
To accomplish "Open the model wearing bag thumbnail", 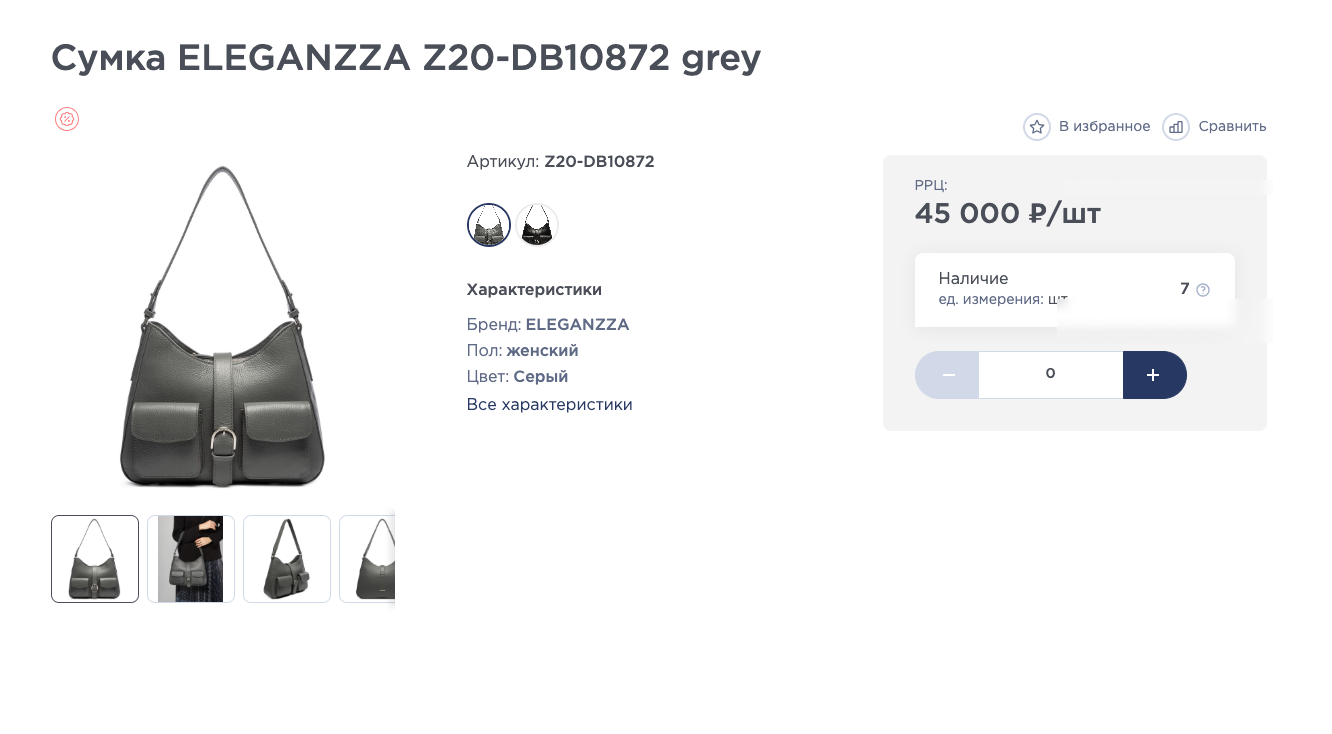I will click(x=191, y=559).
